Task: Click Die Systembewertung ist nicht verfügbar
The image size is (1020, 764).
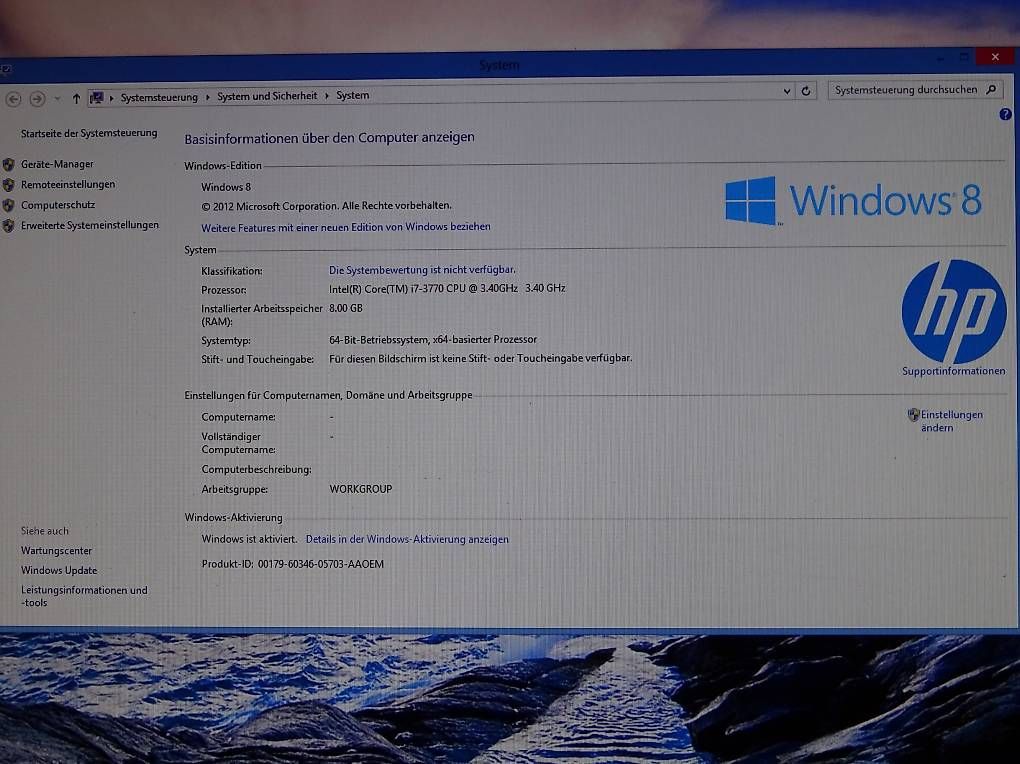Action: 422,269
